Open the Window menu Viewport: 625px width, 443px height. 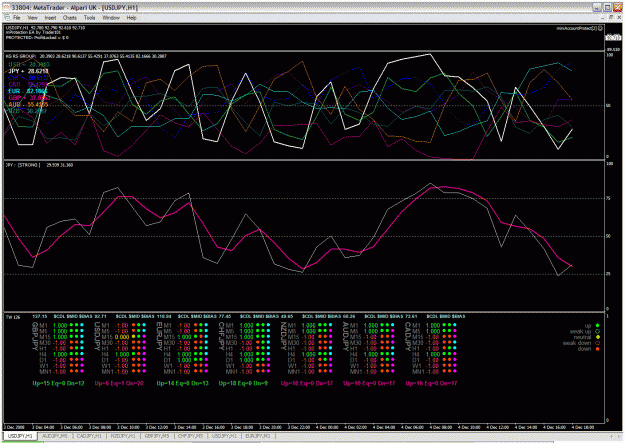pos(111,18)
